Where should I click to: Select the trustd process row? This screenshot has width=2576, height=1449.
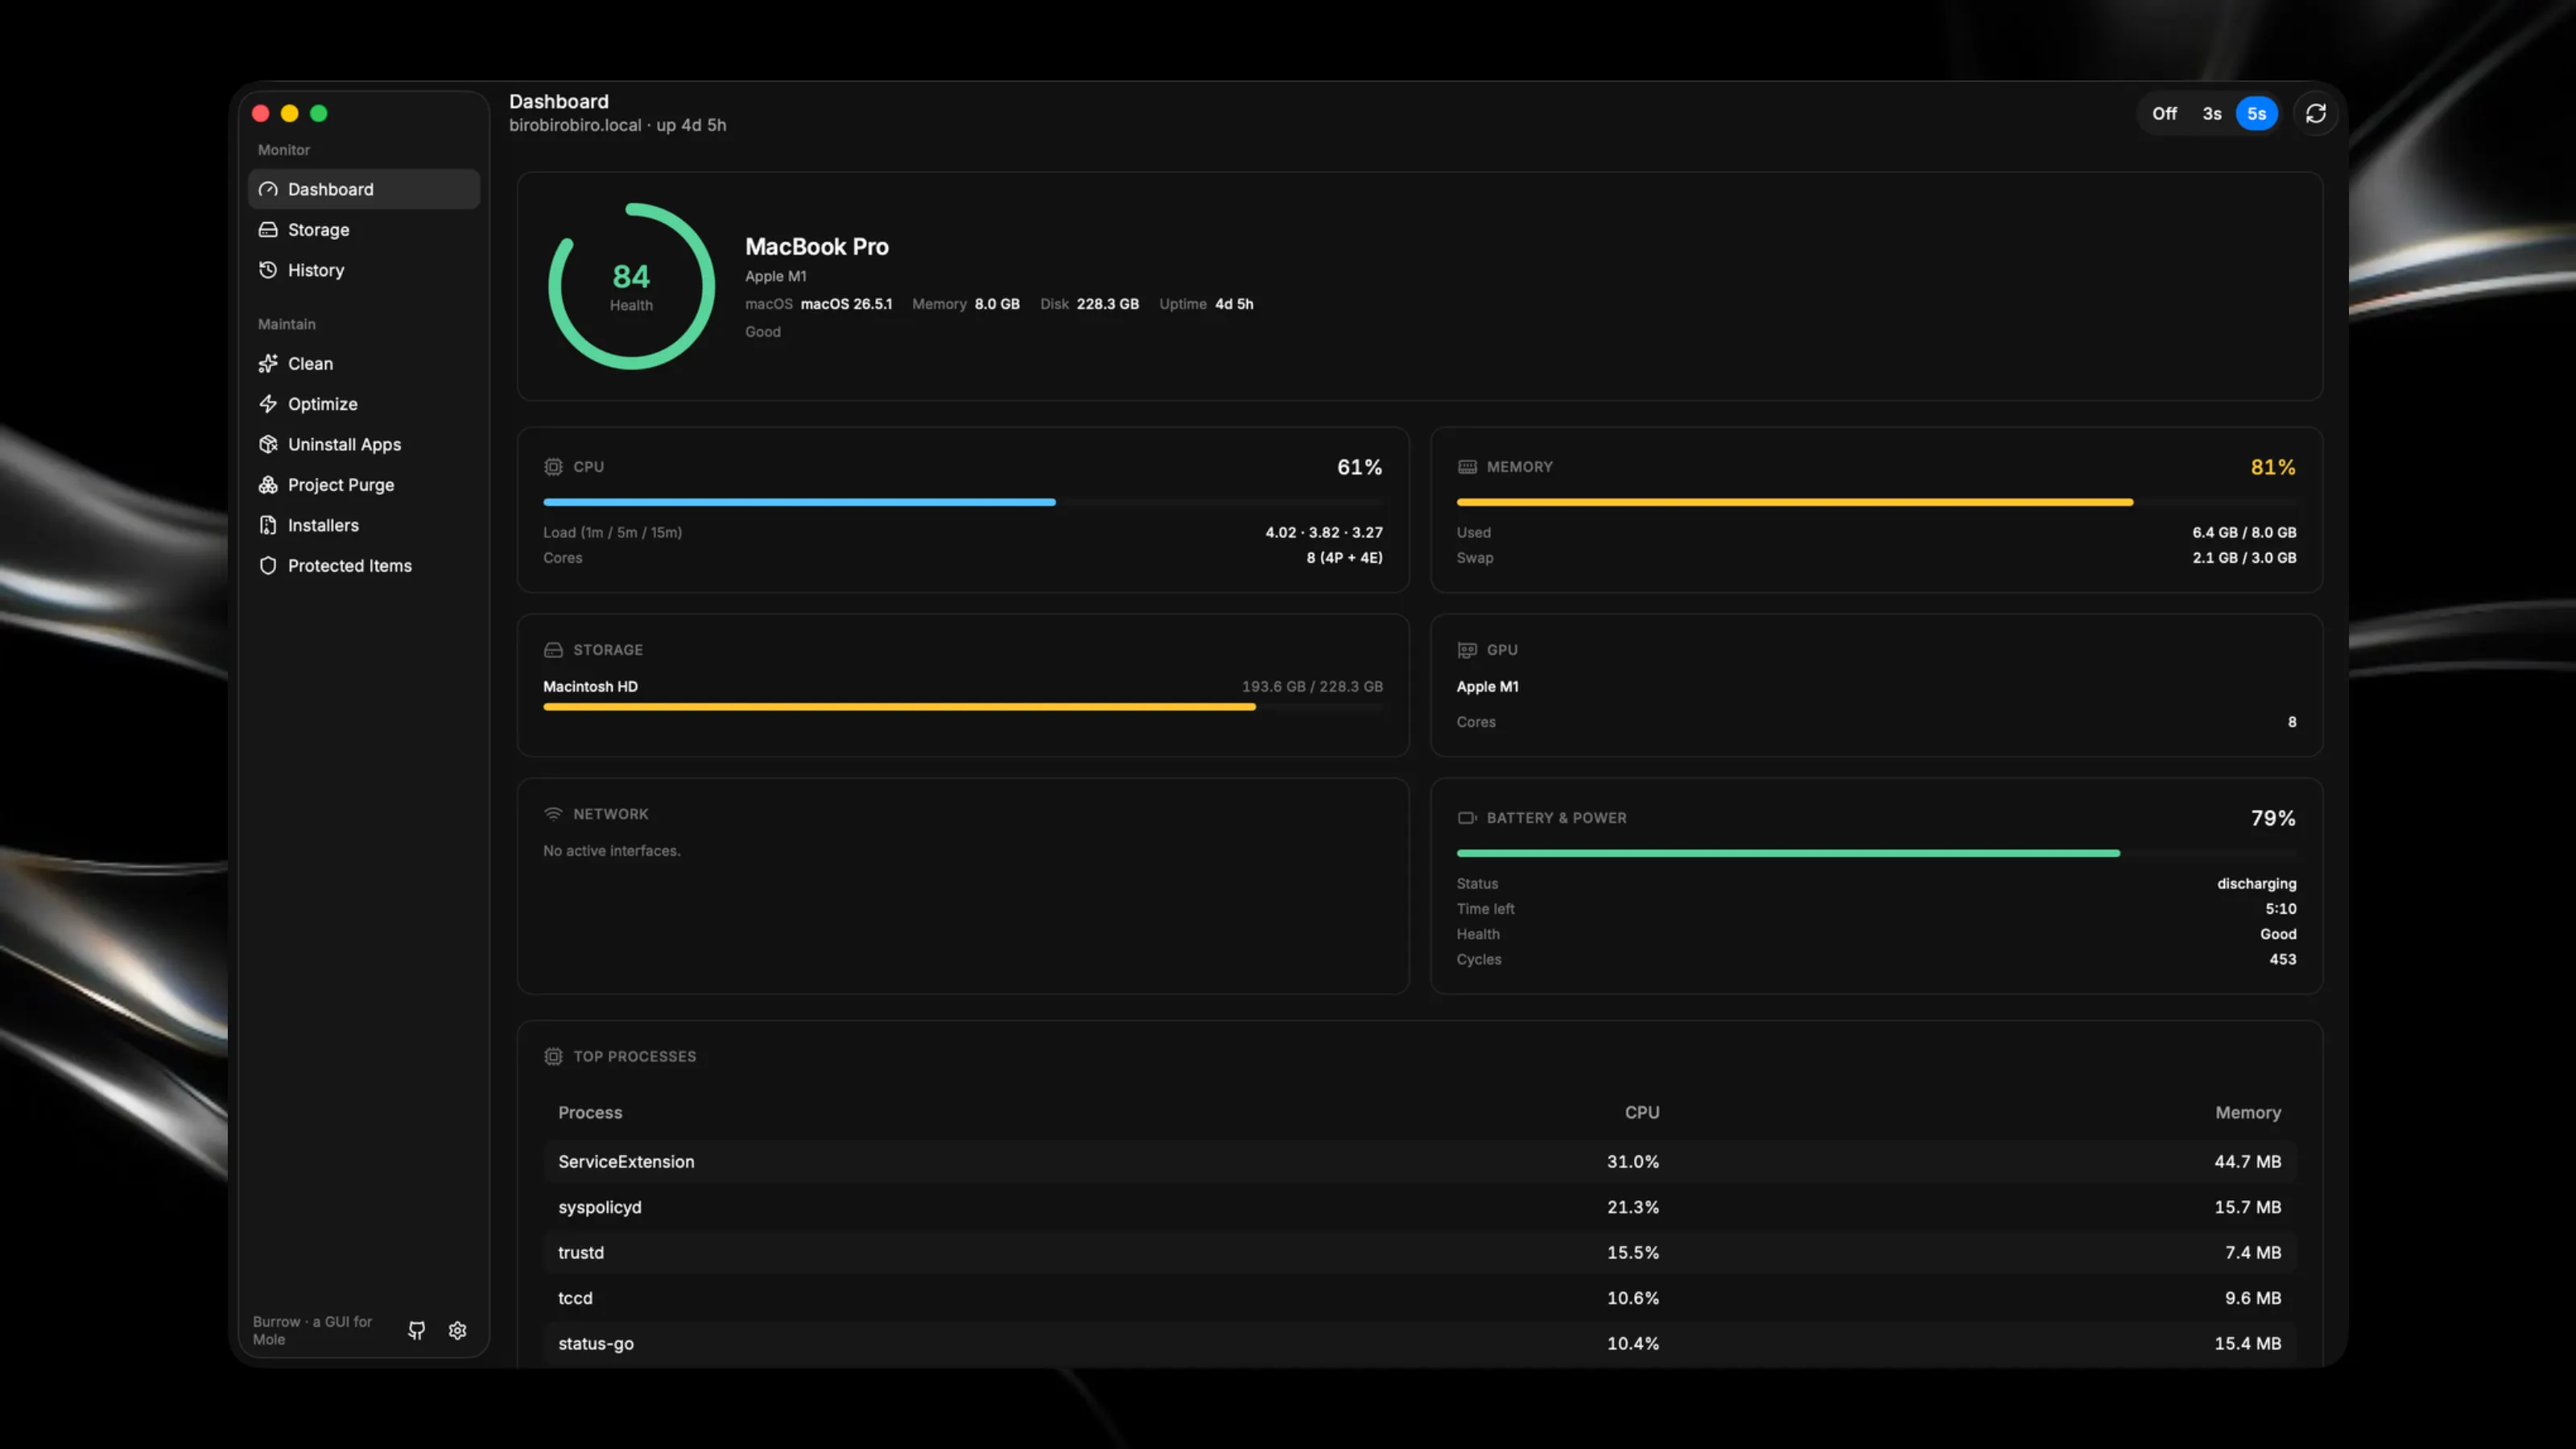click(1420, 1252)
